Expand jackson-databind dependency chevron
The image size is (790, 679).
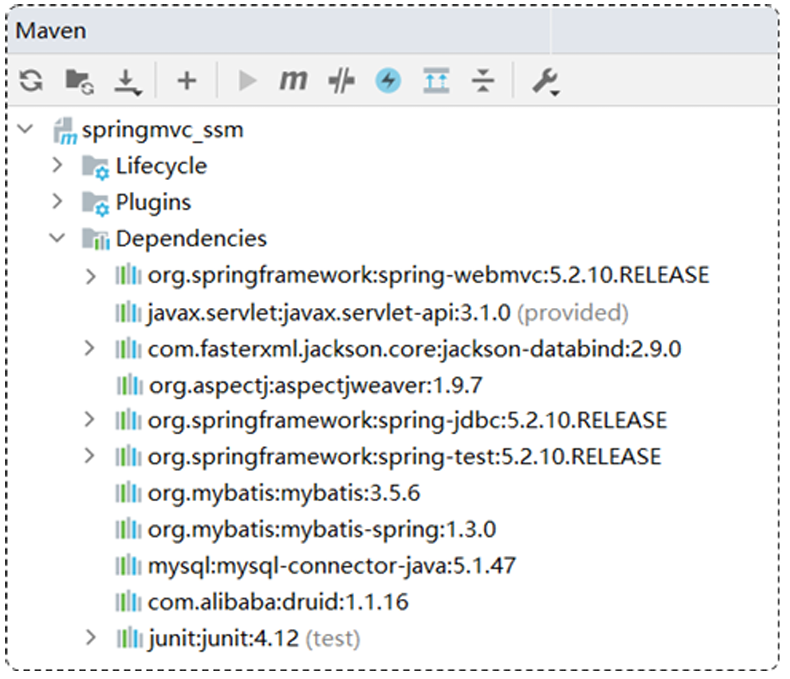point(89,348)
